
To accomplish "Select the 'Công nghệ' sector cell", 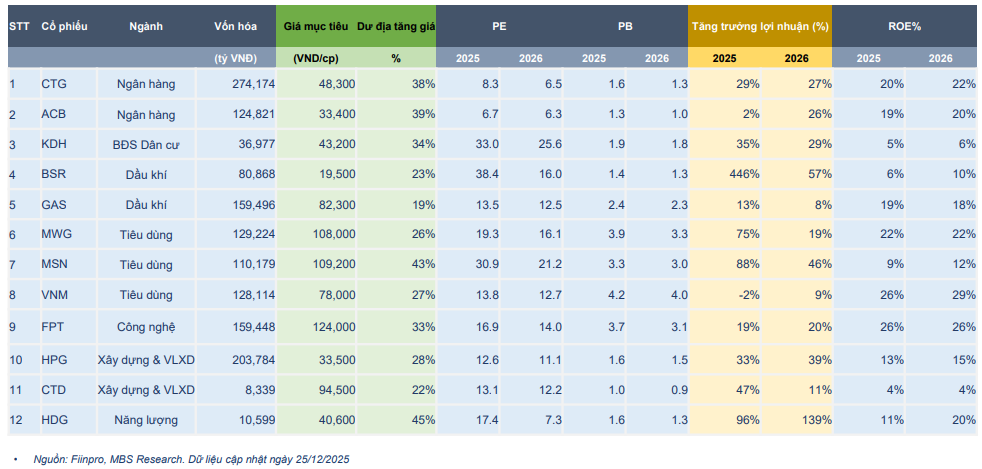I will (146, 326).
